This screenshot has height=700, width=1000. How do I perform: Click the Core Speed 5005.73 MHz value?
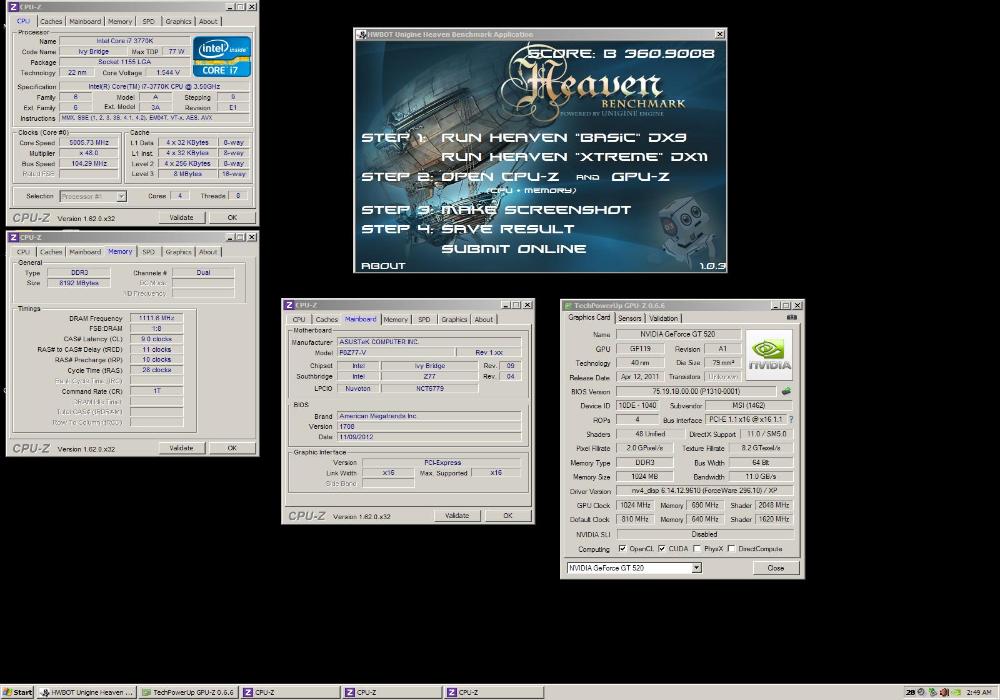point(89,143)
